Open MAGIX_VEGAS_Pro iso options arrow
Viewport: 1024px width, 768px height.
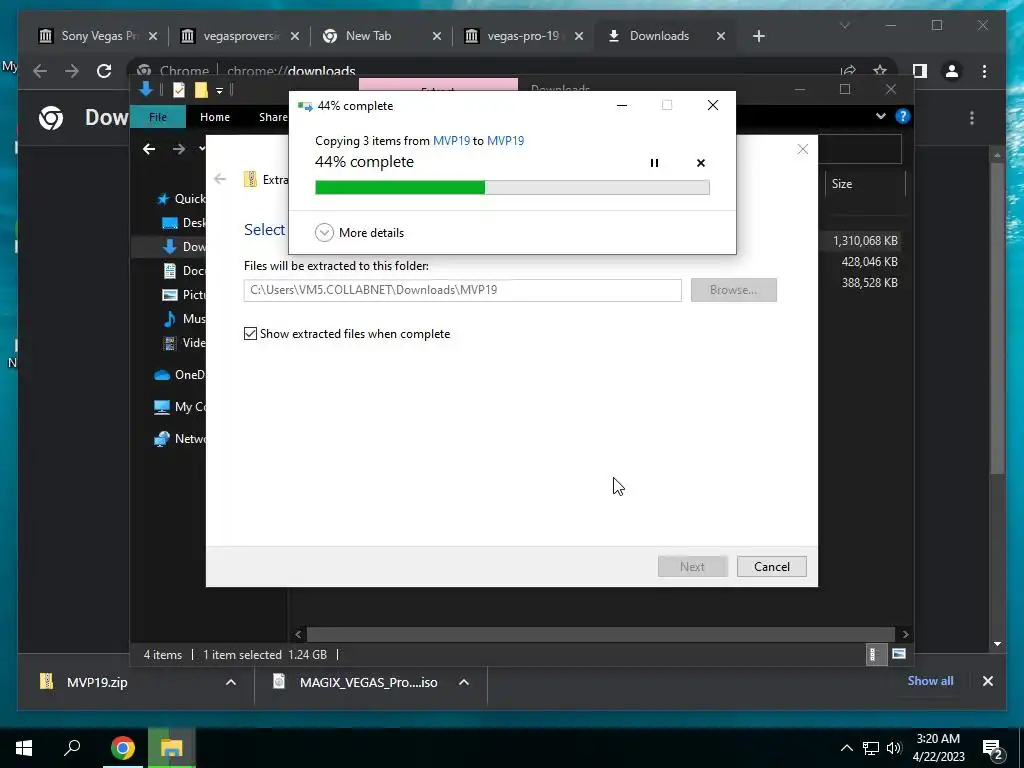464,682
